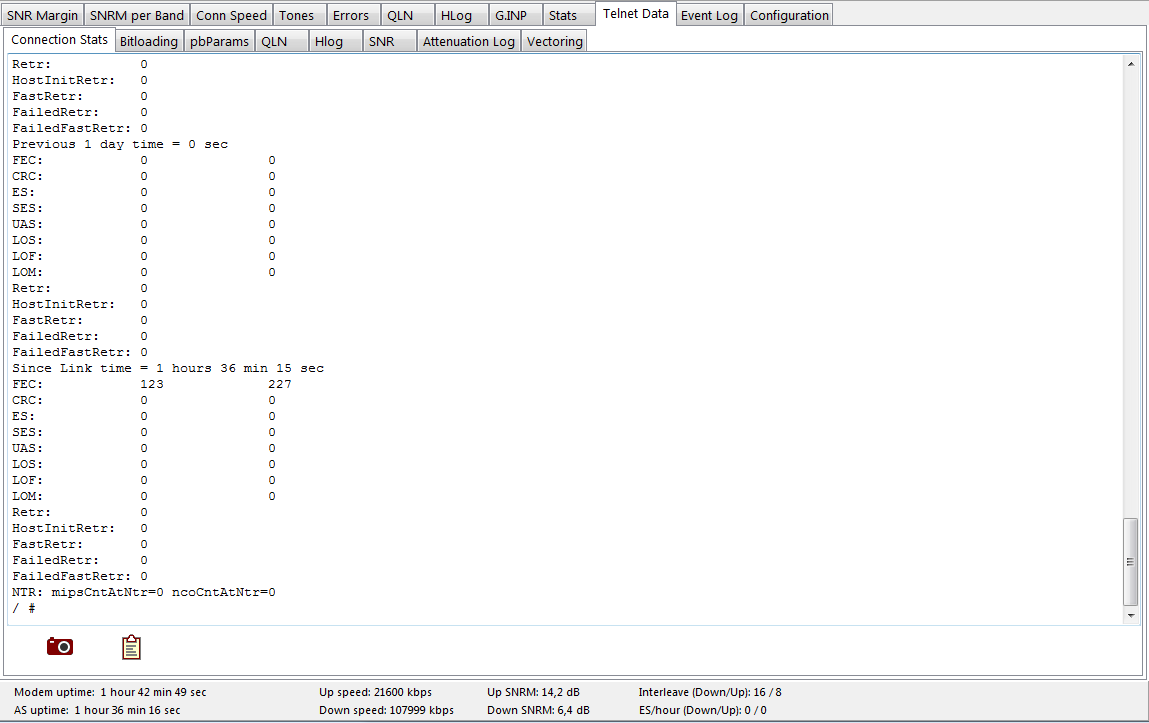Open the Event Log tab
The height and width of the screenshot is (723, 1149).
(709, 15)
